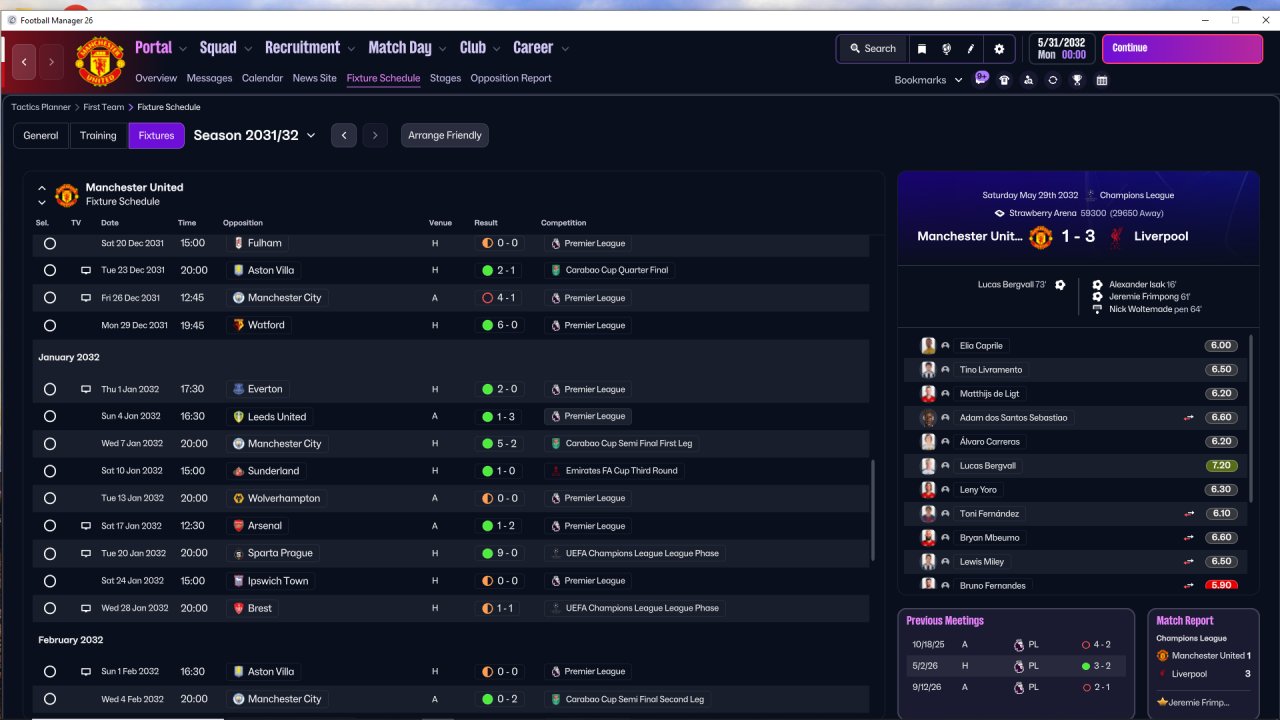Select the General view button

point(41,135)
